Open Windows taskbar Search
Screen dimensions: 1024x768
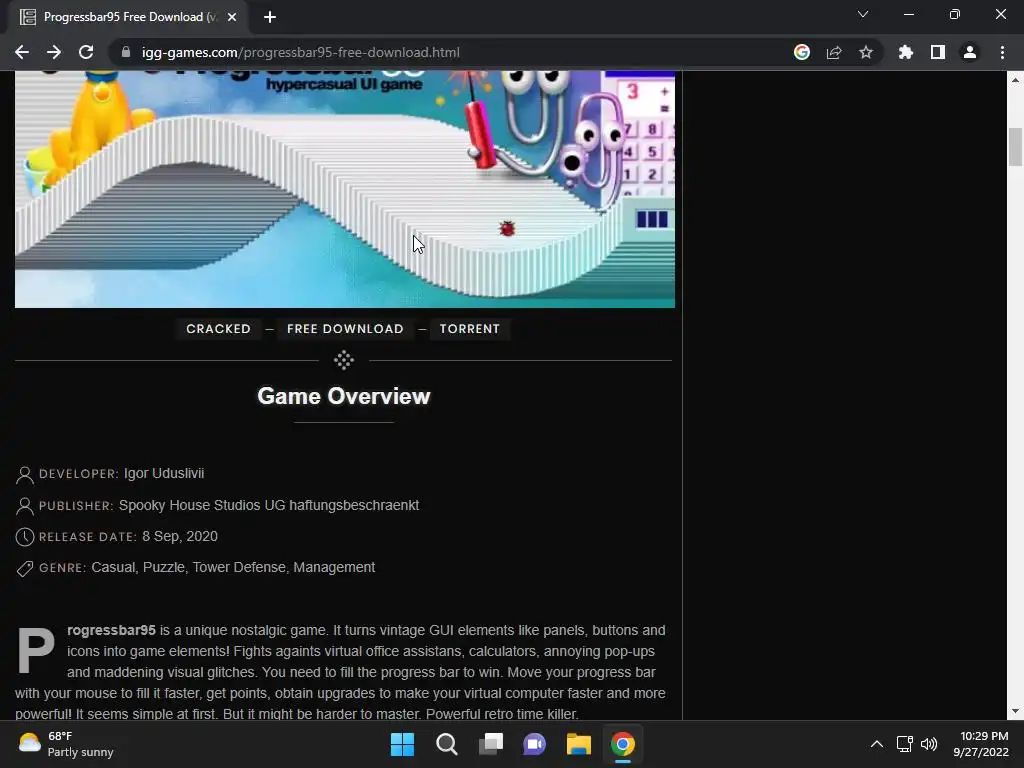pos(447,744)
